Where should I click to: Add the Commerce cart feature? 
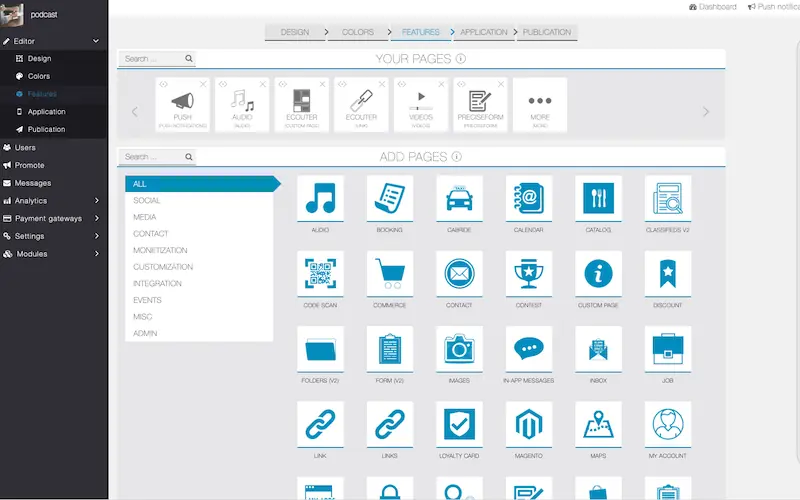coord(390,274)
